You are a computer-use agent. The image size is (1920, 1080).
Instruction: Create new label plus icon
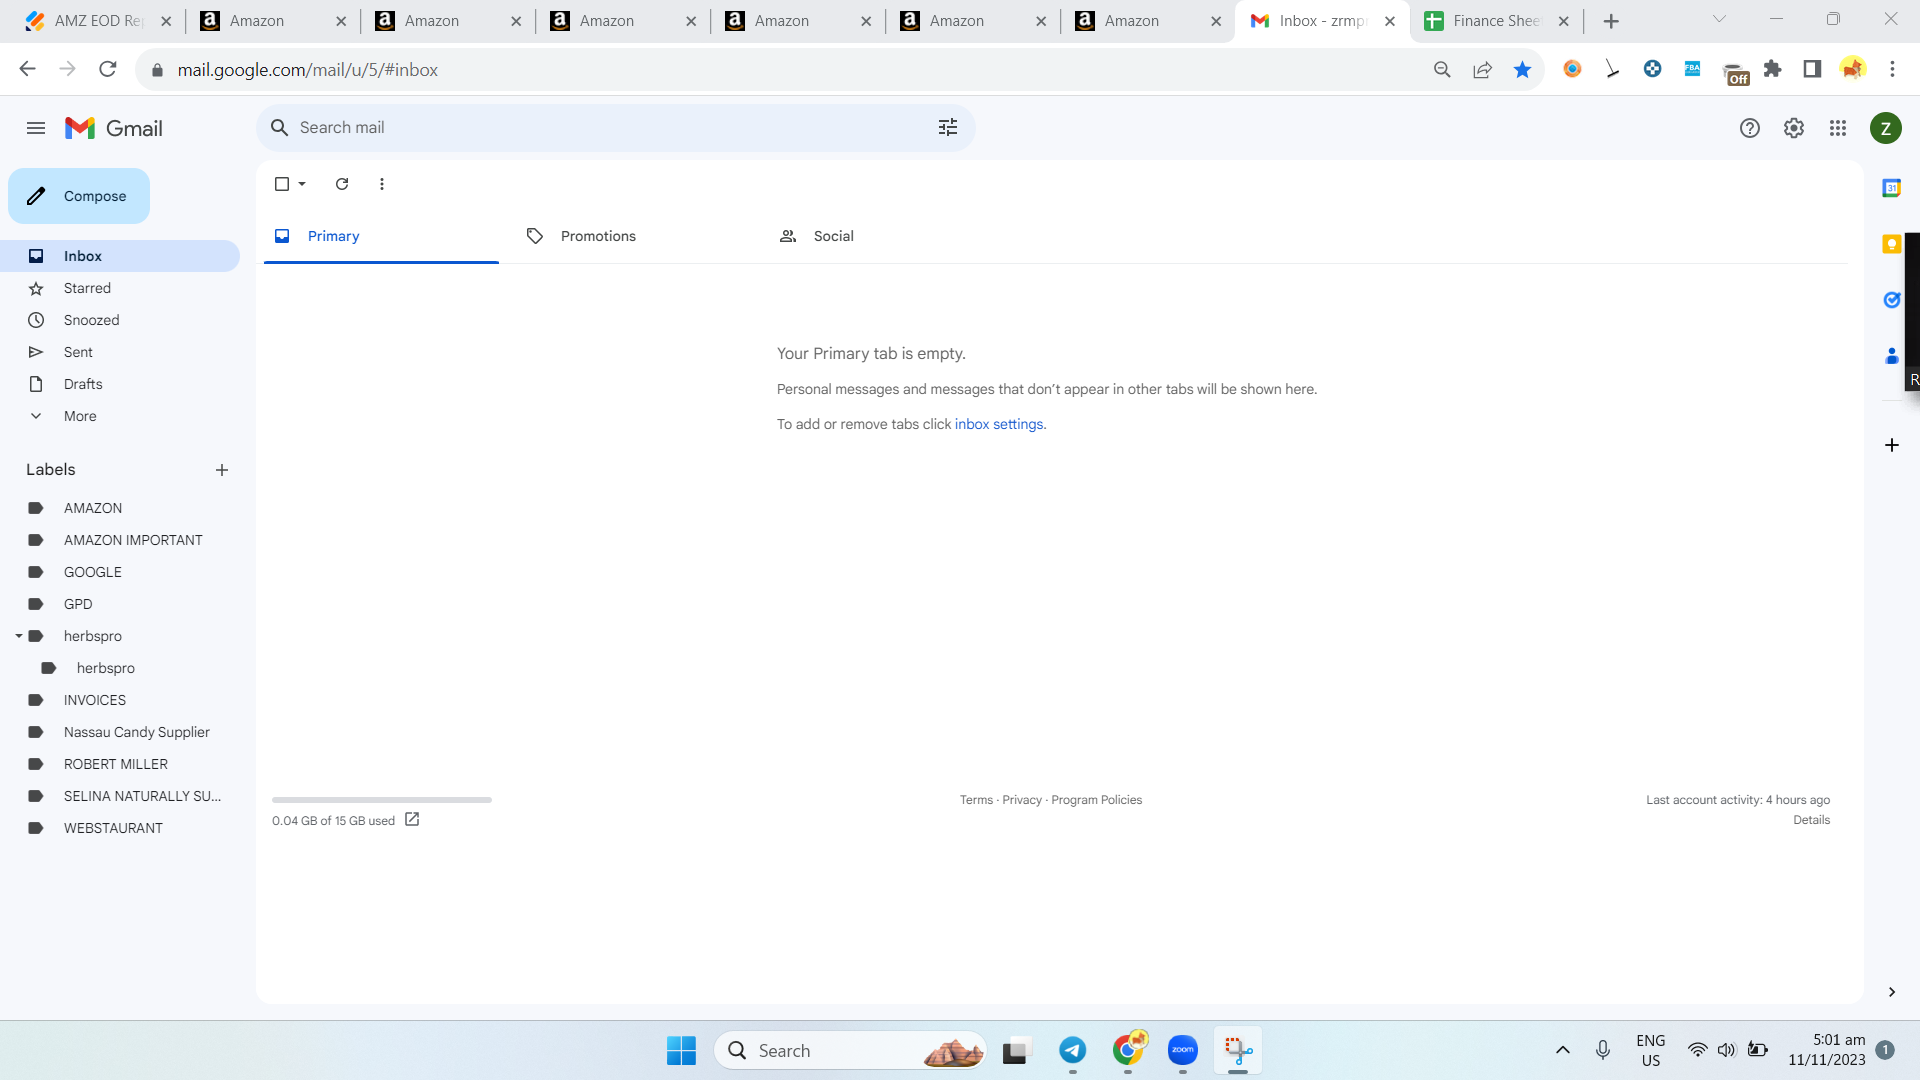(x=222, y=470)
